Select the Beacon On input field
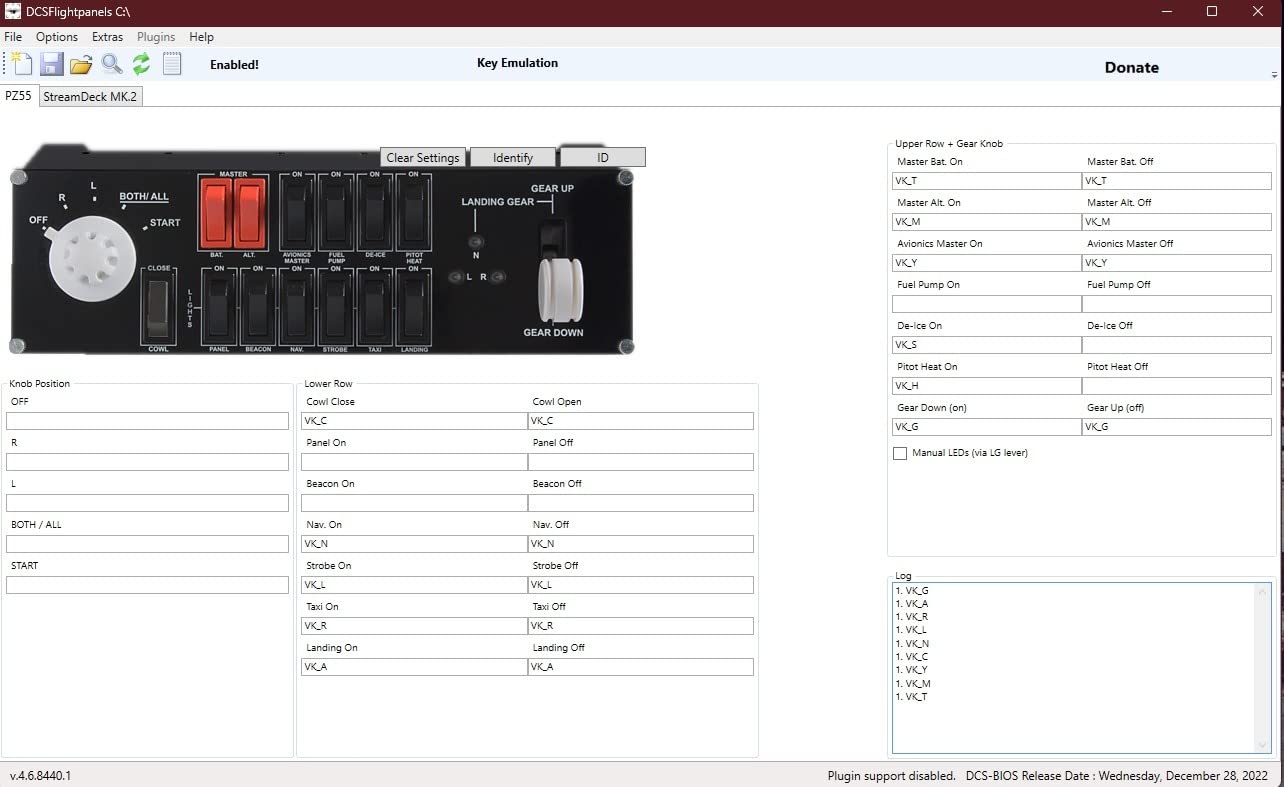 click(x=414, y=503)
